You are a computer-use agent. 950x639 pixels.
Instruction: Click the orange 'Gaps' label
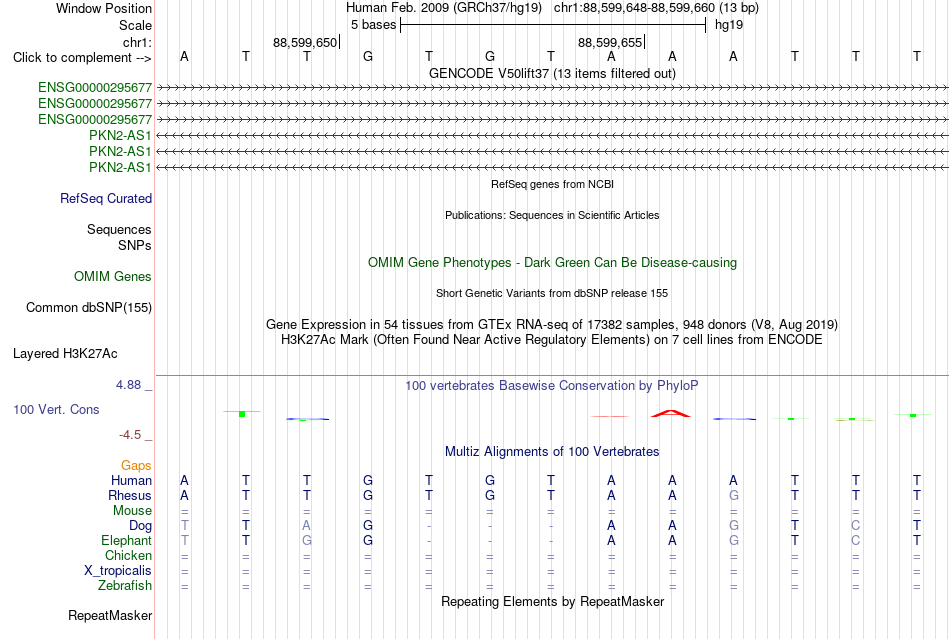tap(136, 465)
